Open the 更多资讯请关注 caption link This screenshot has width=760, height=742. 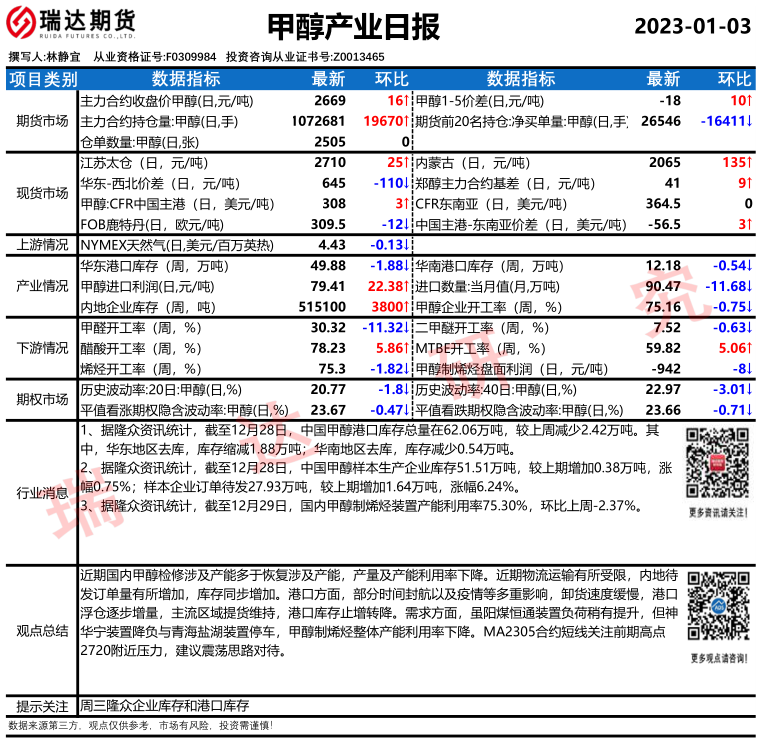point(718,513)
